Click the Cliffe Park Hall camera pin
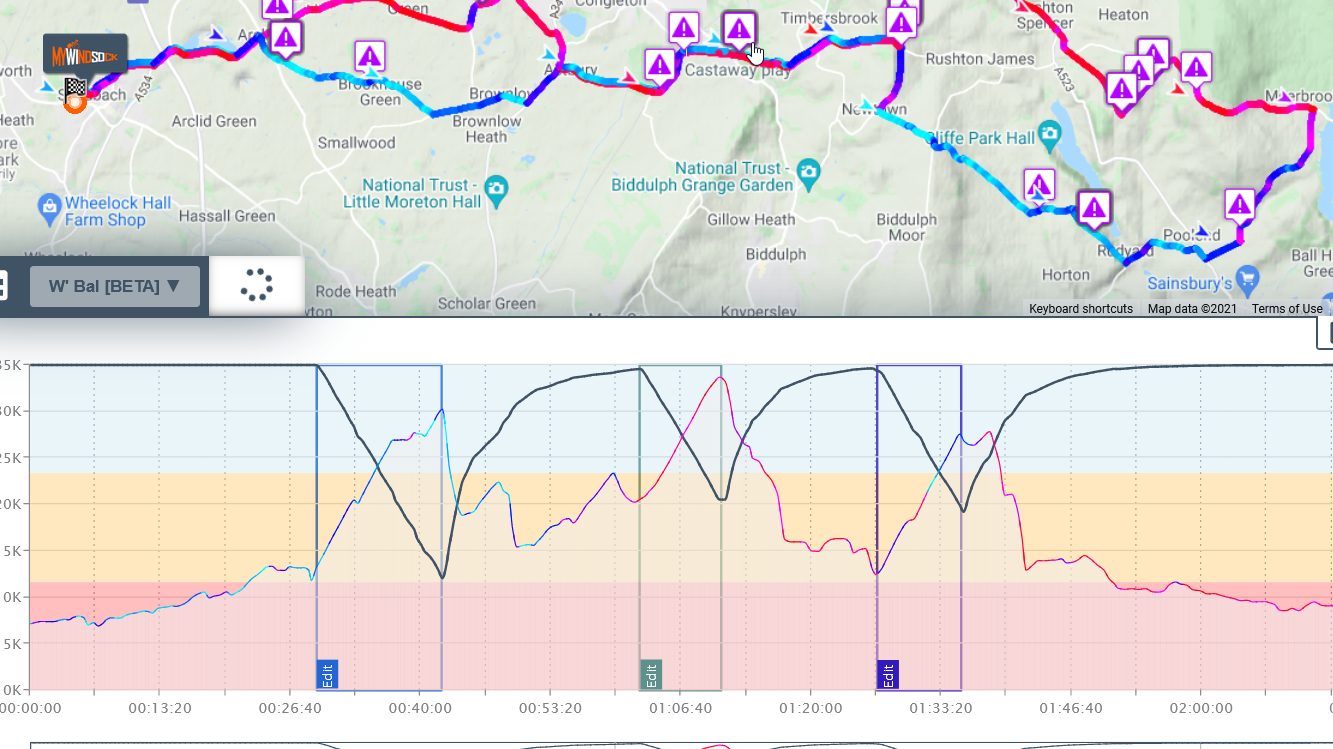 (x=1049, y=132)
